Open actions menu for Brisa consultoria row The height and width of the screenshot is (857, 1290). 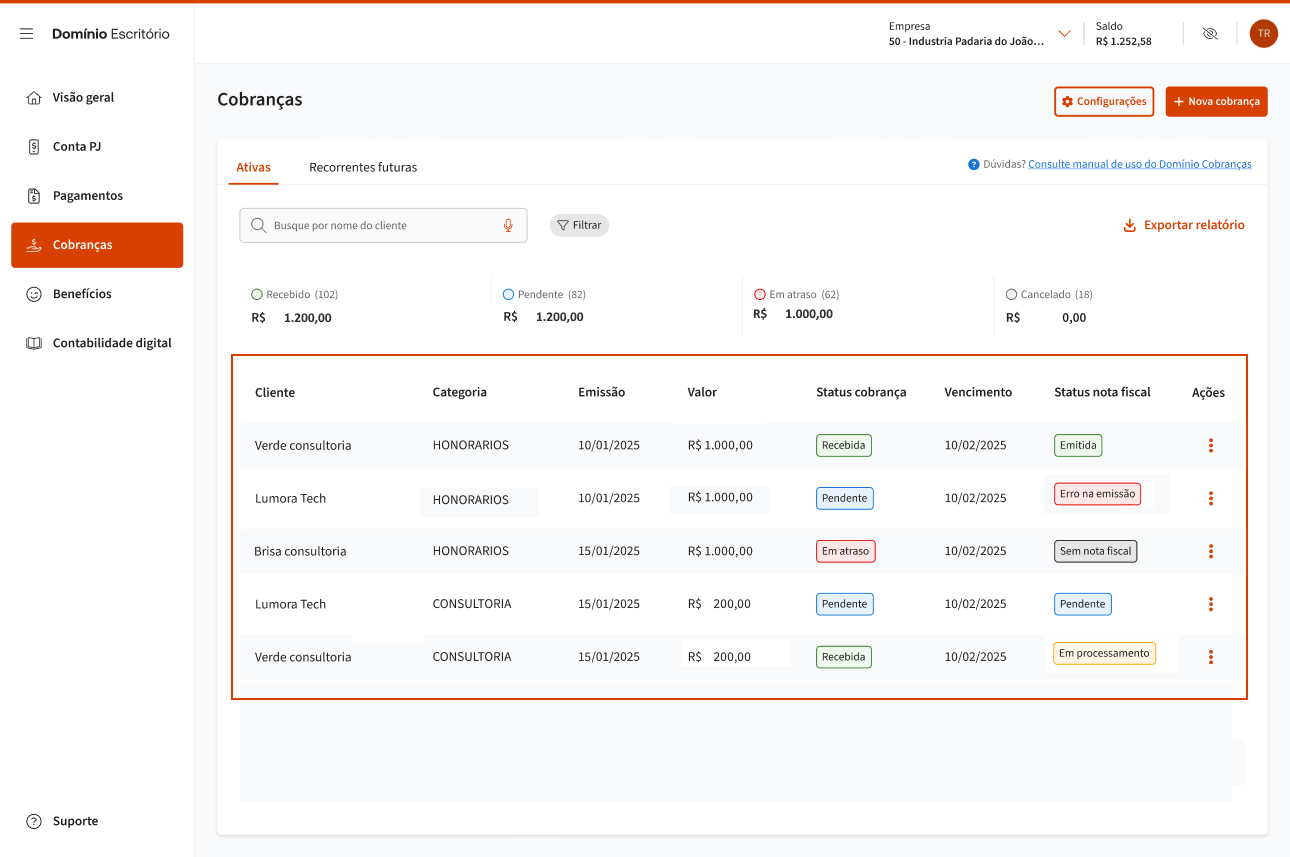pos(1210,551)
